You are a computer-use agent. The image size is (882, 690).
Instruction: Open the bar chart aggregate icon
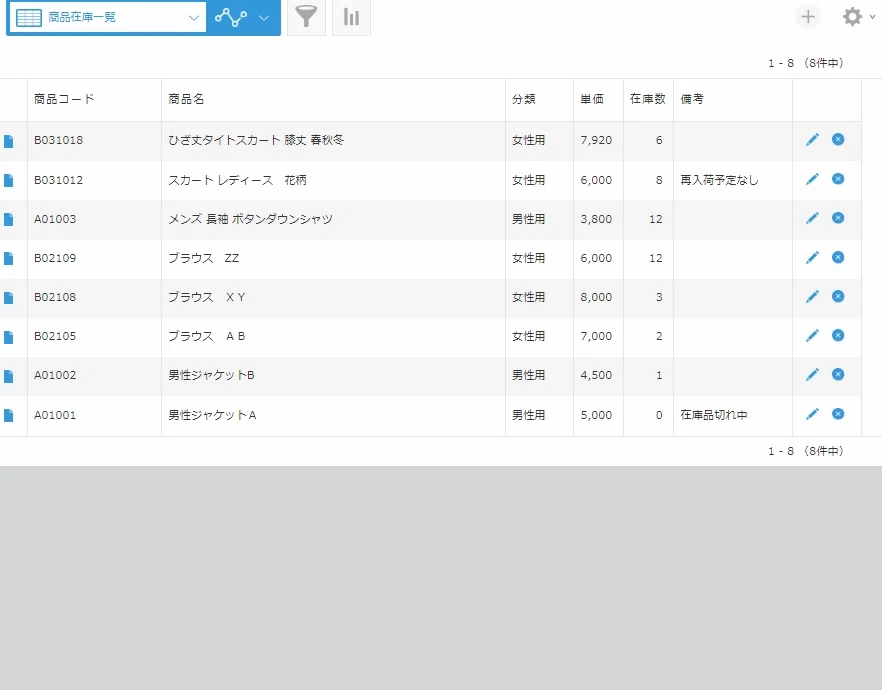[x=352, y=17]
